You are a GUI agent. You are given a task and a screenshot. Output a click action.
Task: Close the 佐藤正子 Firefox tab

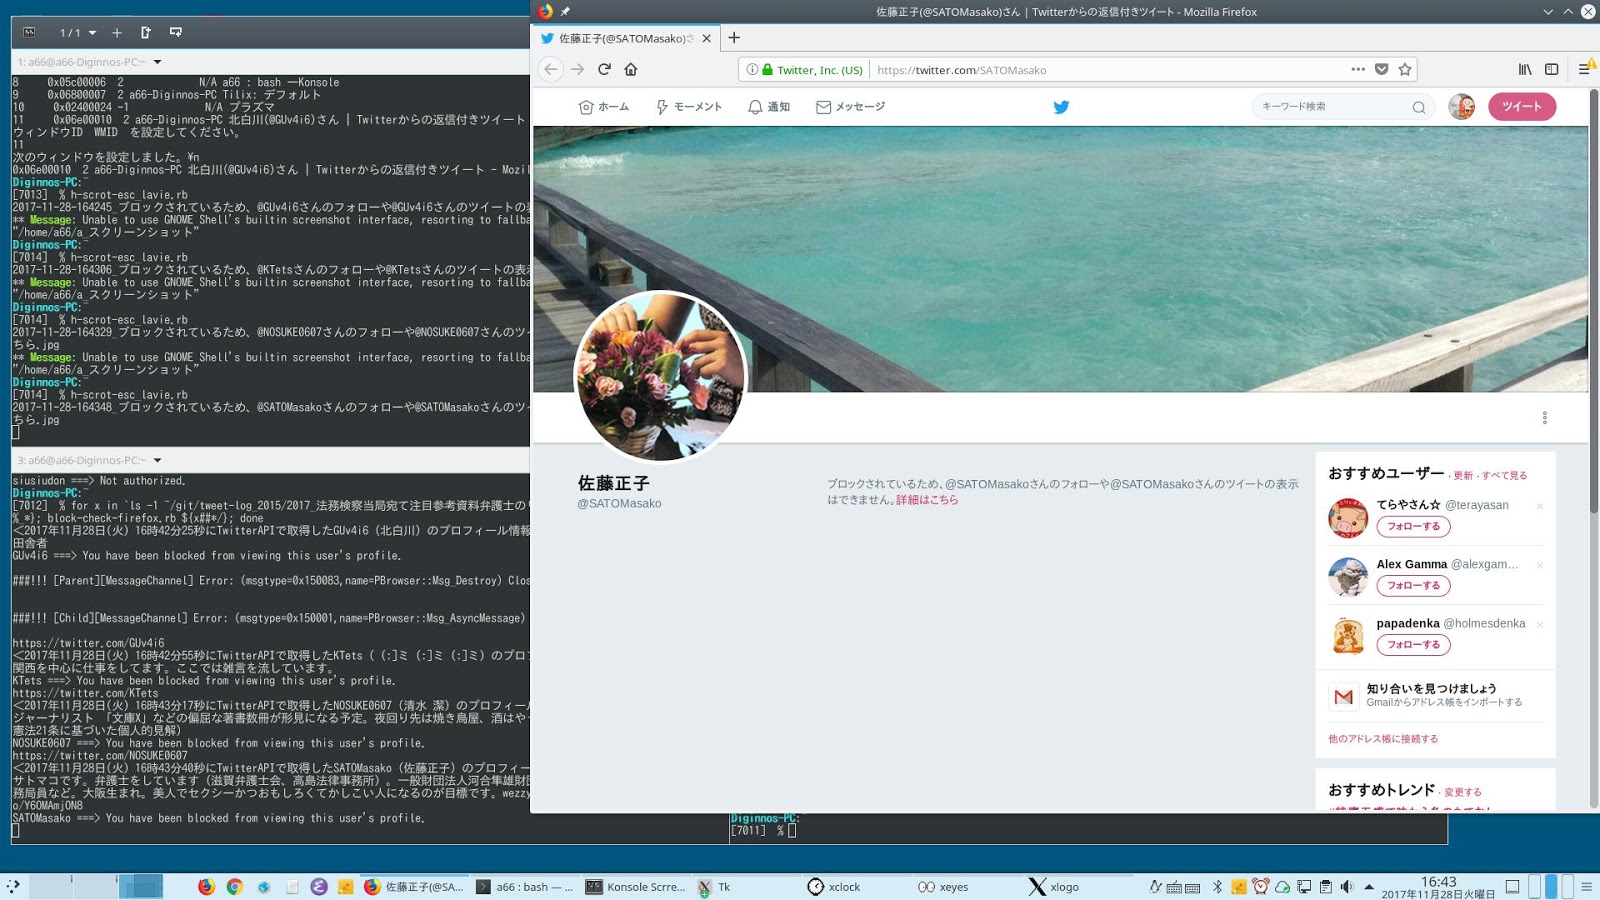click(x=707, y=38)
